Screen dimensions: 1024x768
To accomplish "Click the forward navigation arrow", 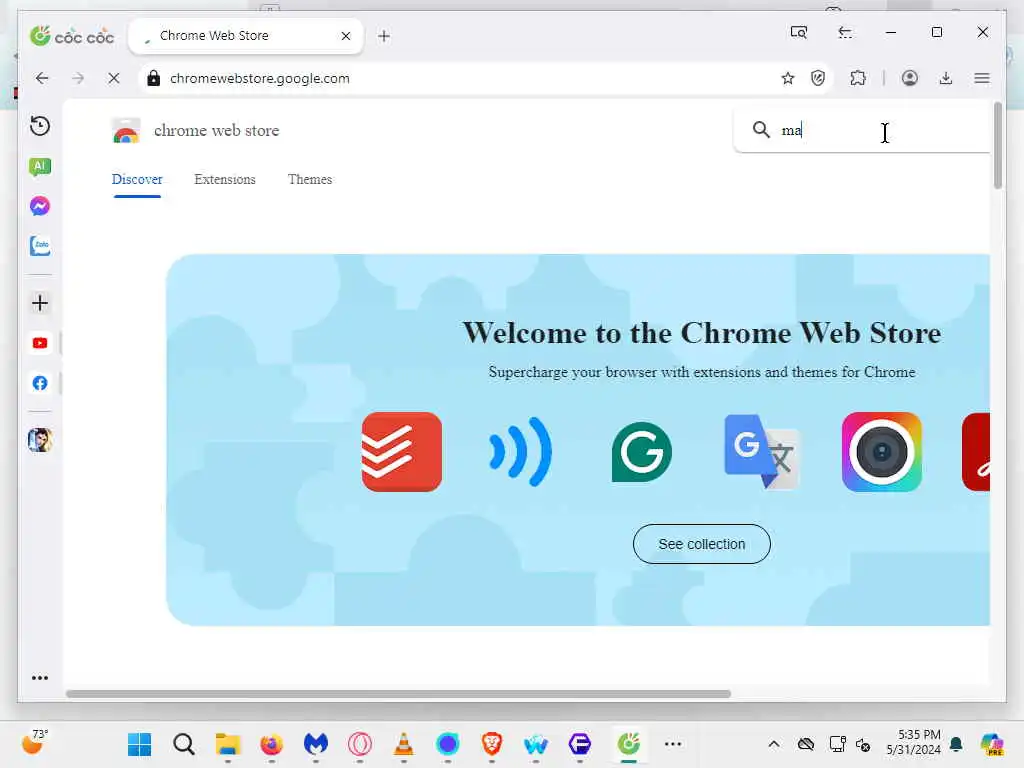I will pos(78,78).
